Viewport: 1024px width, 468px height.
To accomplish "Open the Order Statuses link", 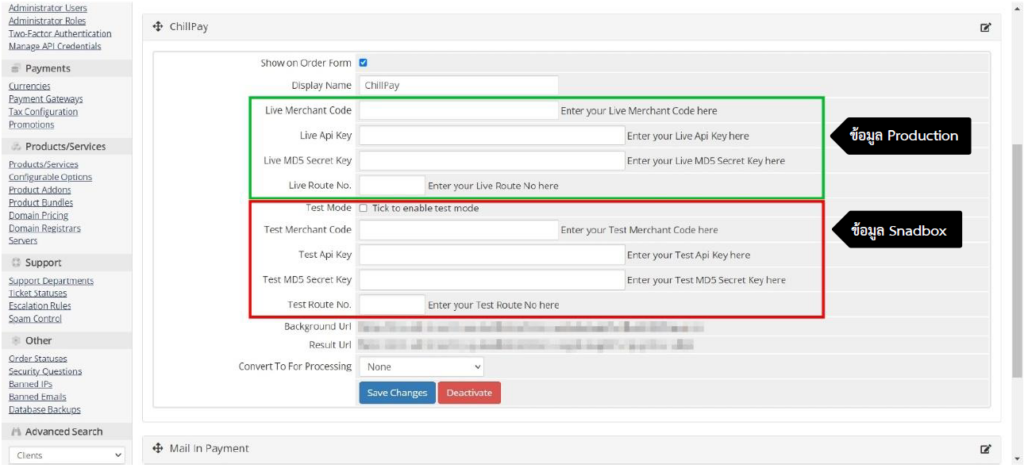I will point(38,358).
